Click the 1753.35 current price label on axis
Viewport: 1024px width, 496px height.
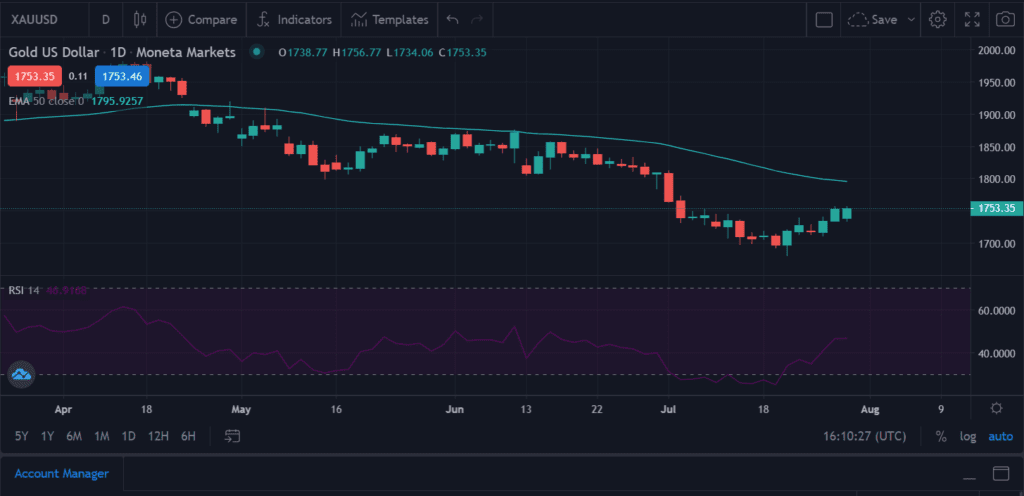click(996, 209)
